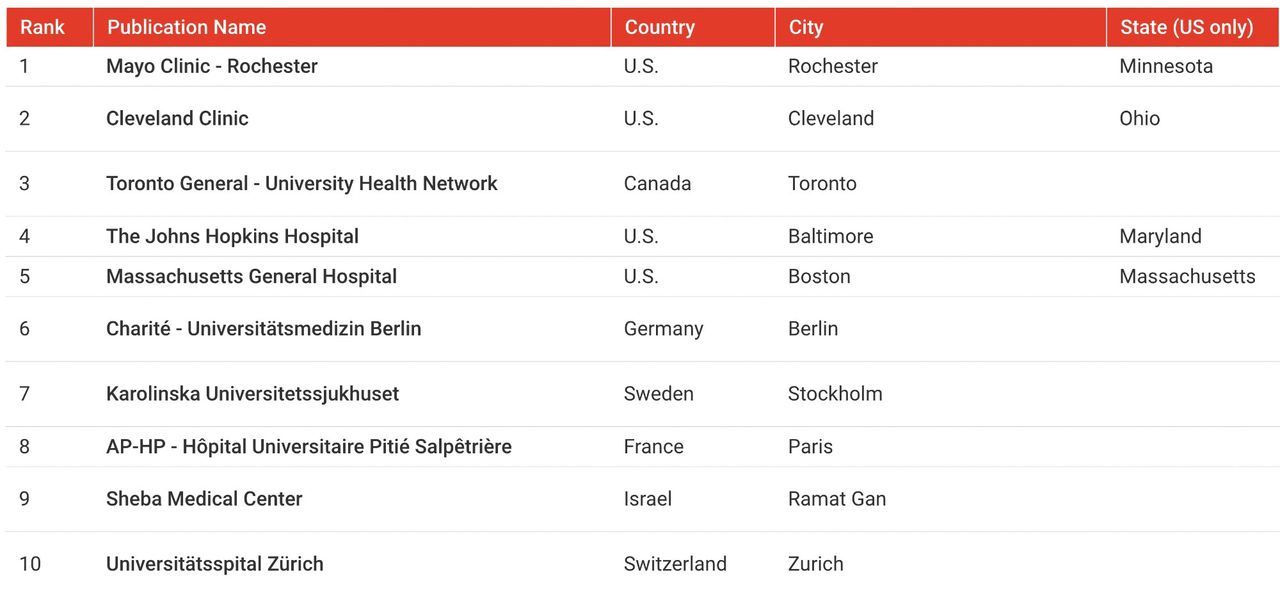Click the State (US only) header
This screenshot has height=594, width=1280.
point(1186,27)
